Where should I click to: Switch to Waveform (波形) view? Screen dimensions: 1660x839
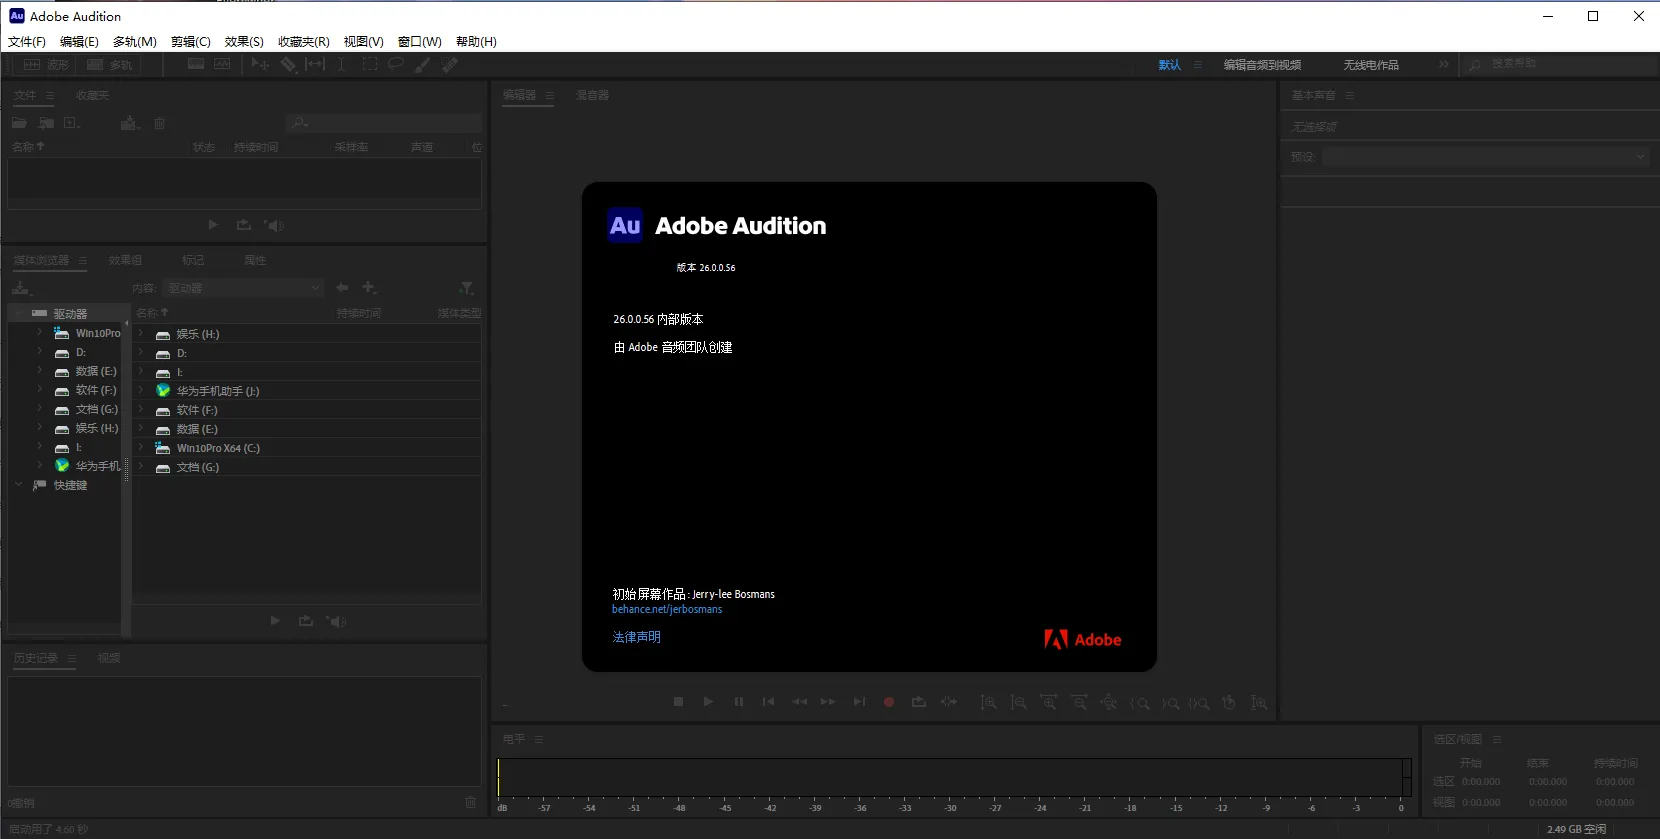(x=46, y=64)
